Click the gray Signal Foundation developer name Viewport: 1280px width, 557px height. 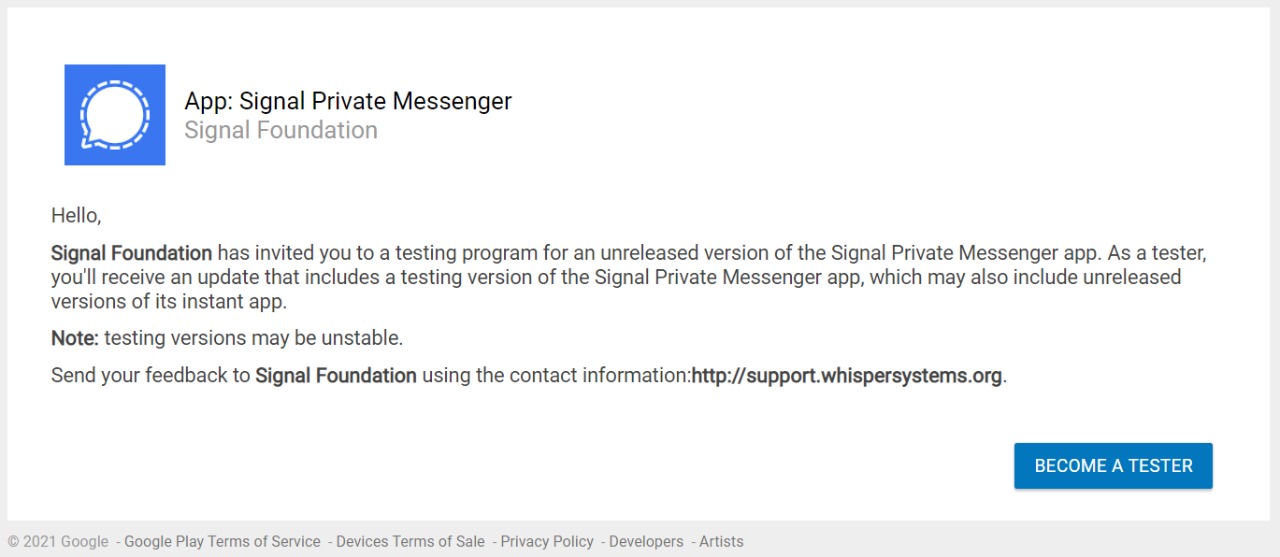(x=281, y=131)
